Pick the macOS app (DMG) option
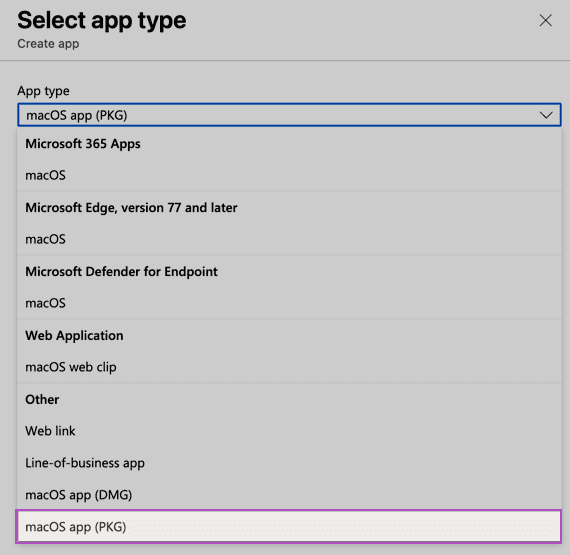The width and height of the screenshot is (570, 555). coord(289,495)
